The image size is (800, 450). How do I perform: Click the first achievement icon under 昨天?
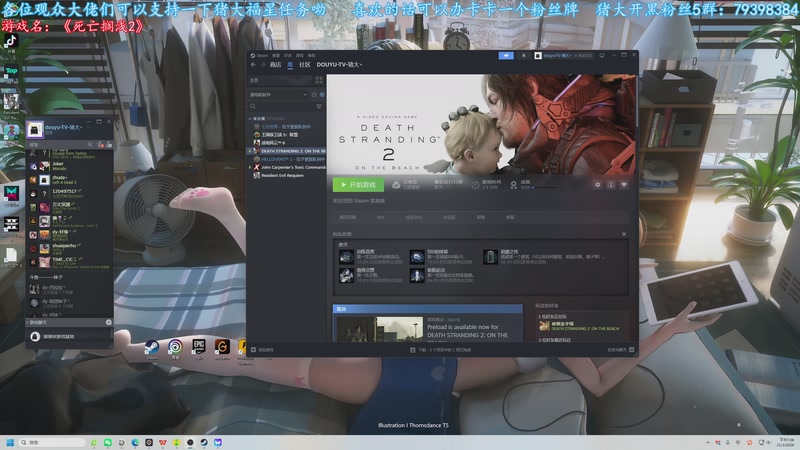click(x=346, y=257)
